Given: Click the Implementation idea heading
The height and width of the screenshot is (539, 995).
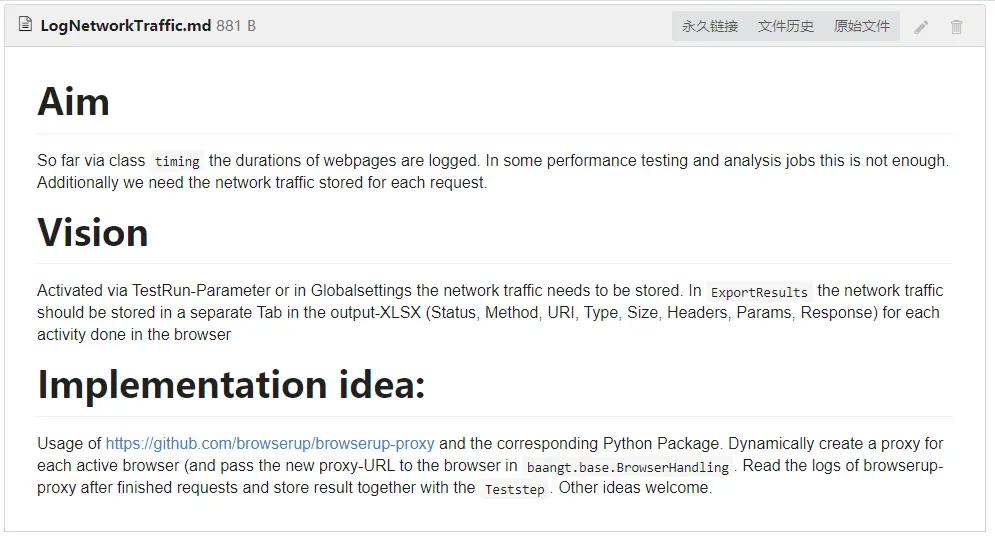Looking at the screenshot, I should (231, 385).
